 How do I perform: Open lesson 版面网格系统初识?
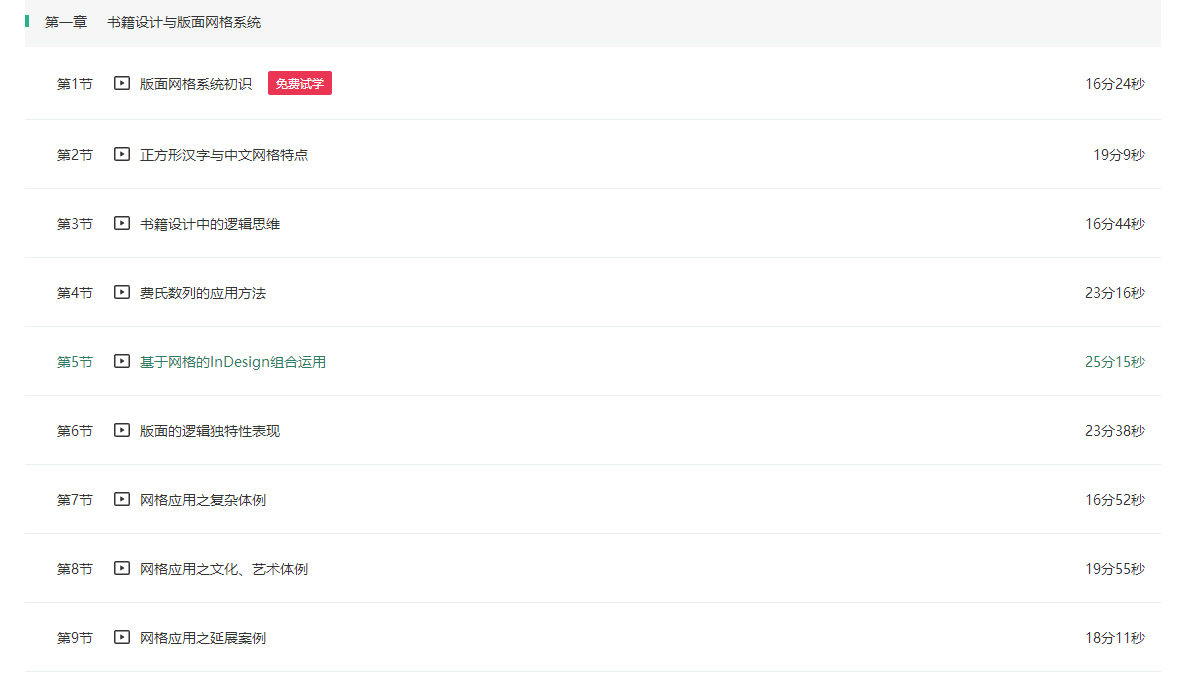click(x=196, y=84)
